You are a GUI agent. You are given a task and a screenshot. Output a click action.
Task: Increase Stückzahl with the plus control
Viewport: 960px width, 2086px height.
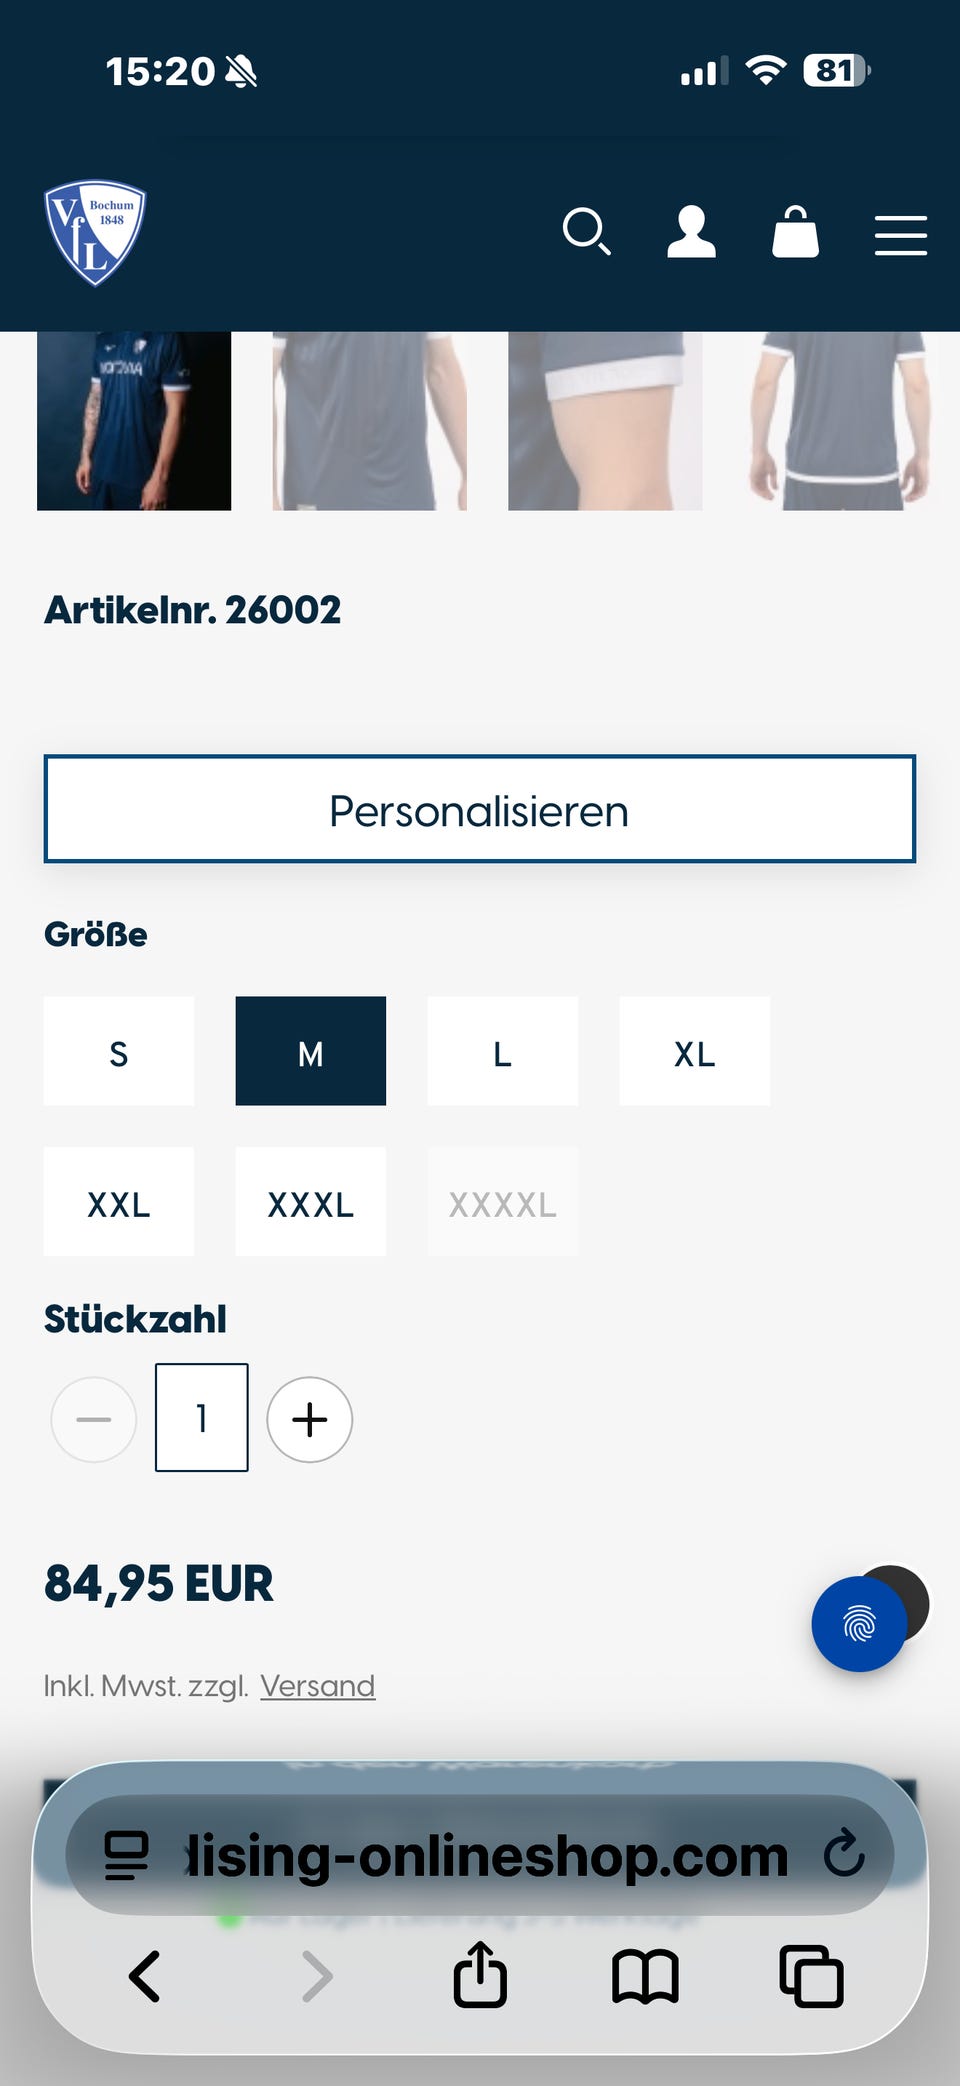[309, 1419]
